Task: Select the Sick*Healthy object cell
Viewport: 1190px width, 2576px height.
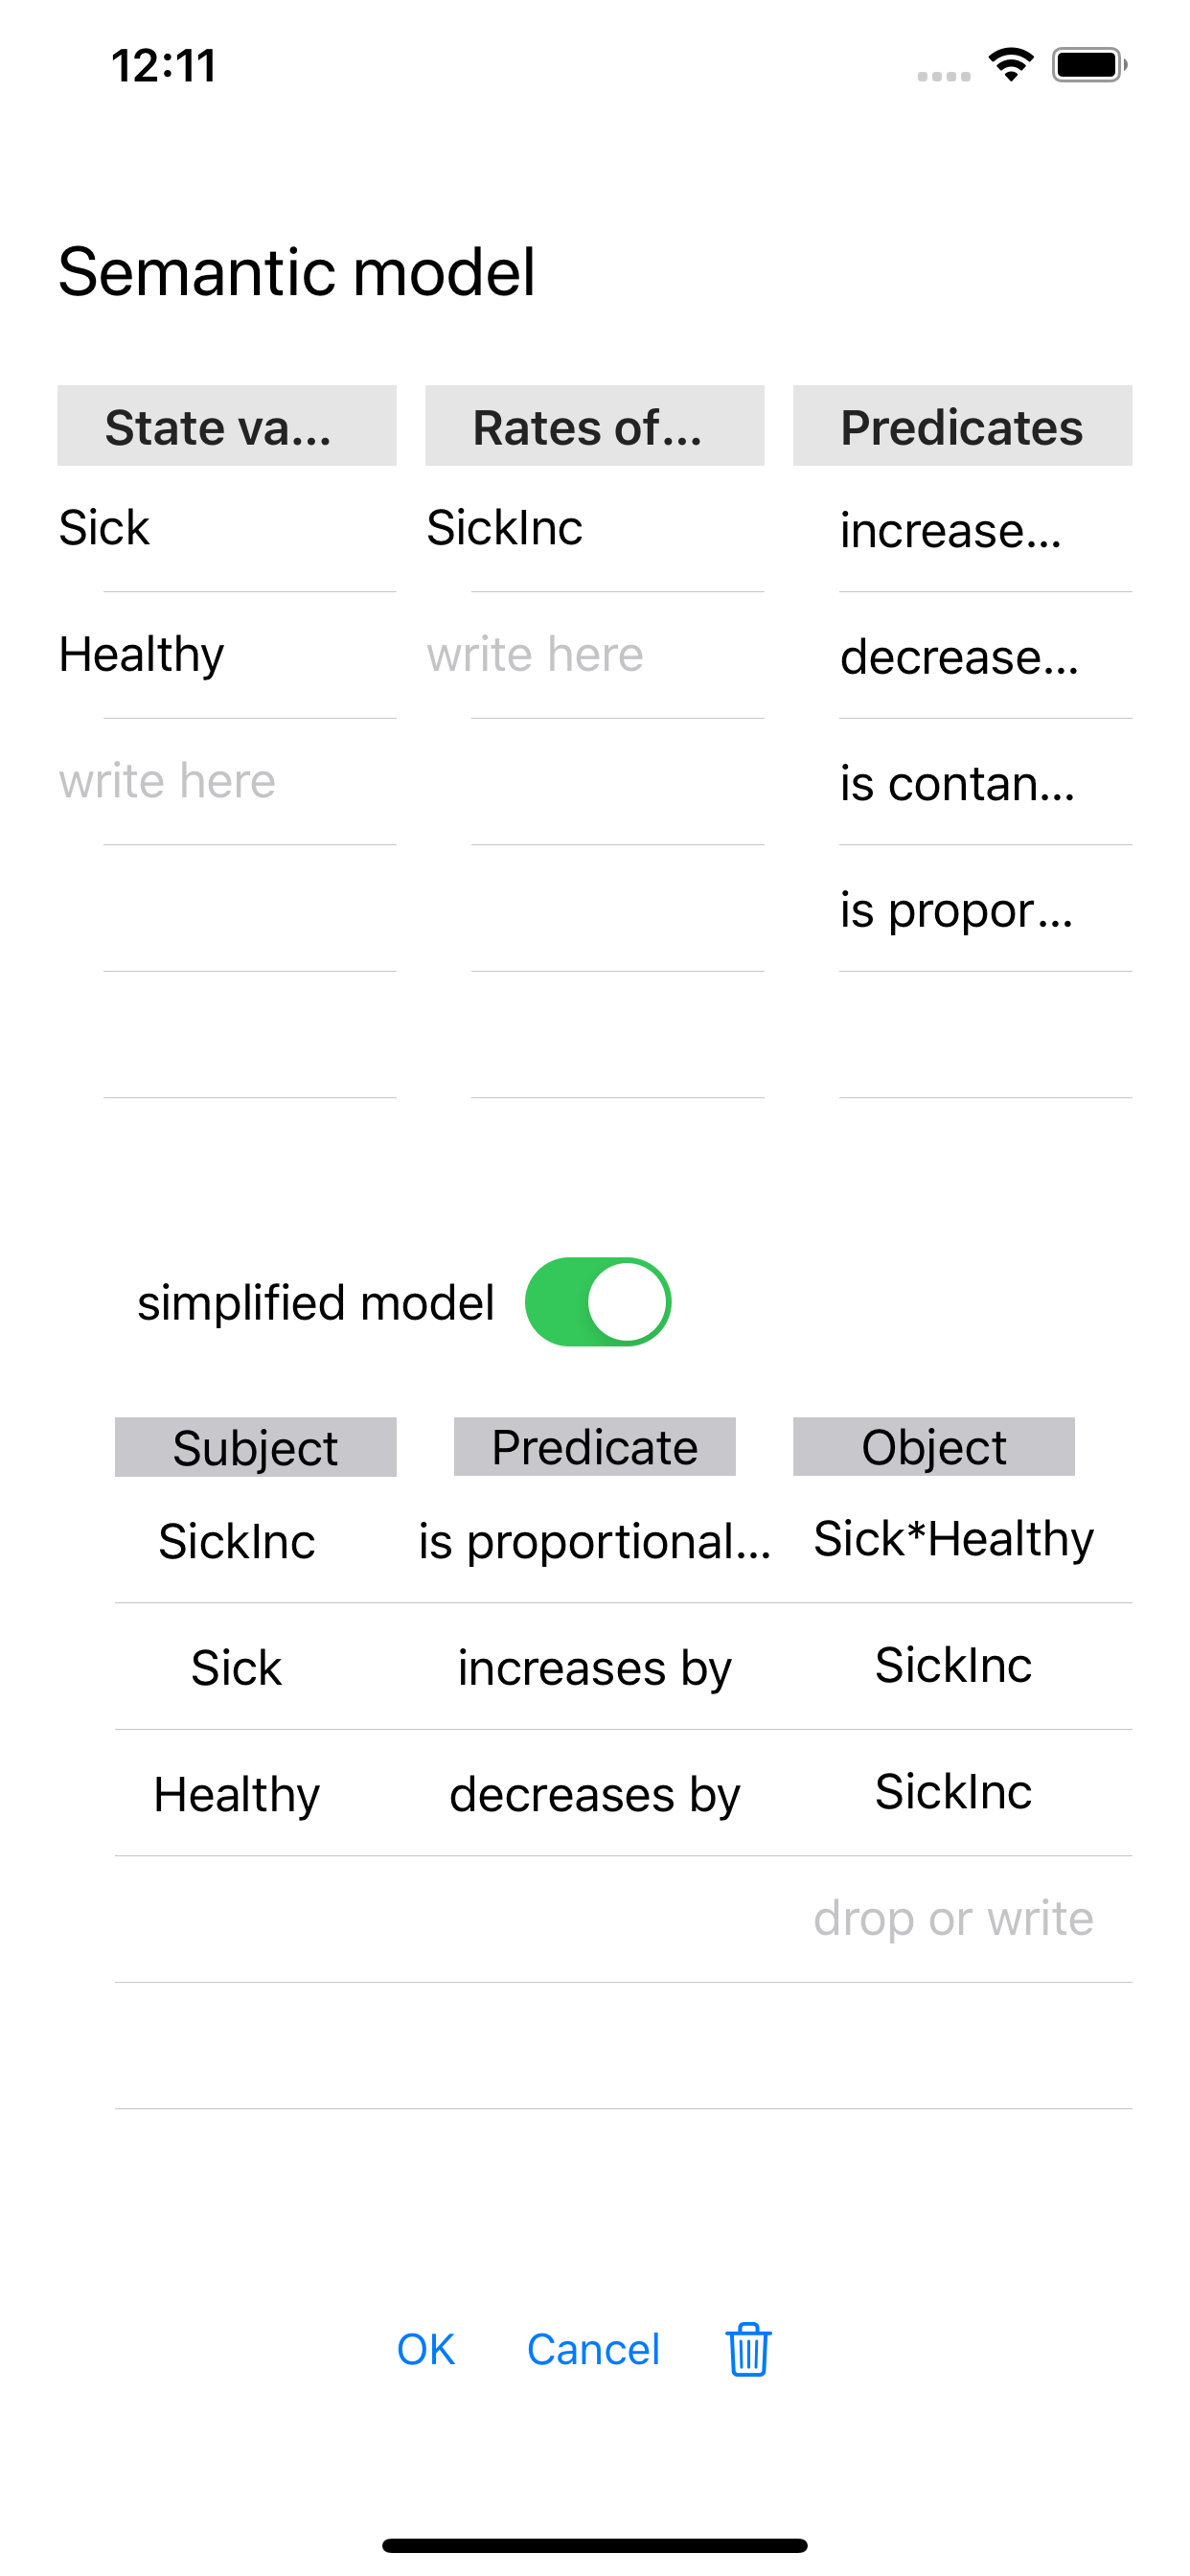Action: pos(952,1539)
